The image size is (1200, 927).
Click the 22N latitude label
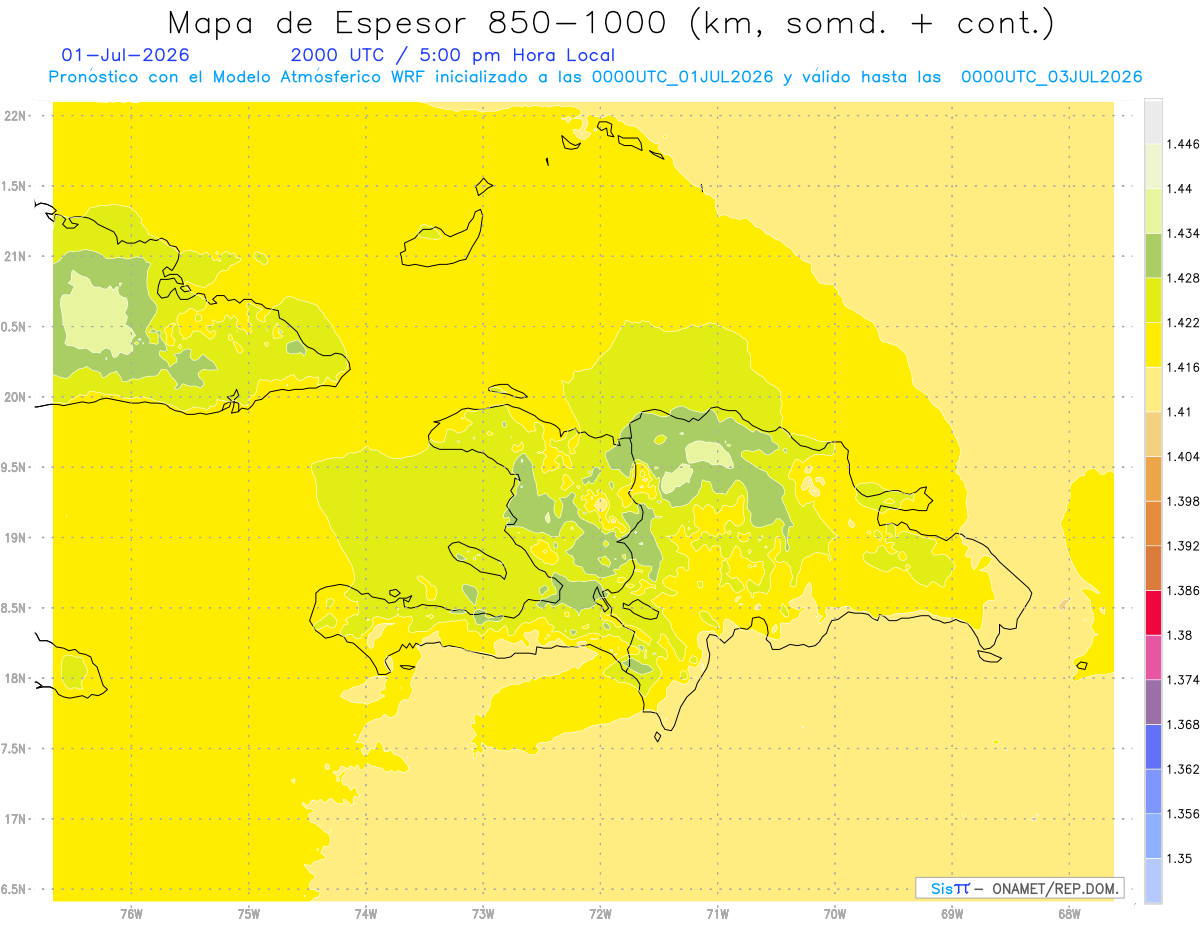click(x=15, y=116)
